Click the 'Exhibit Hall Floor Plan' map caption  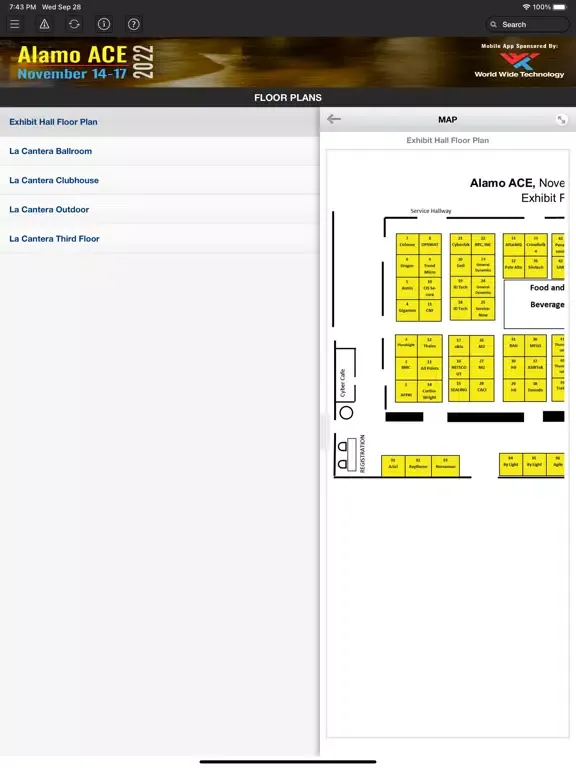click(x=448, y=141)
